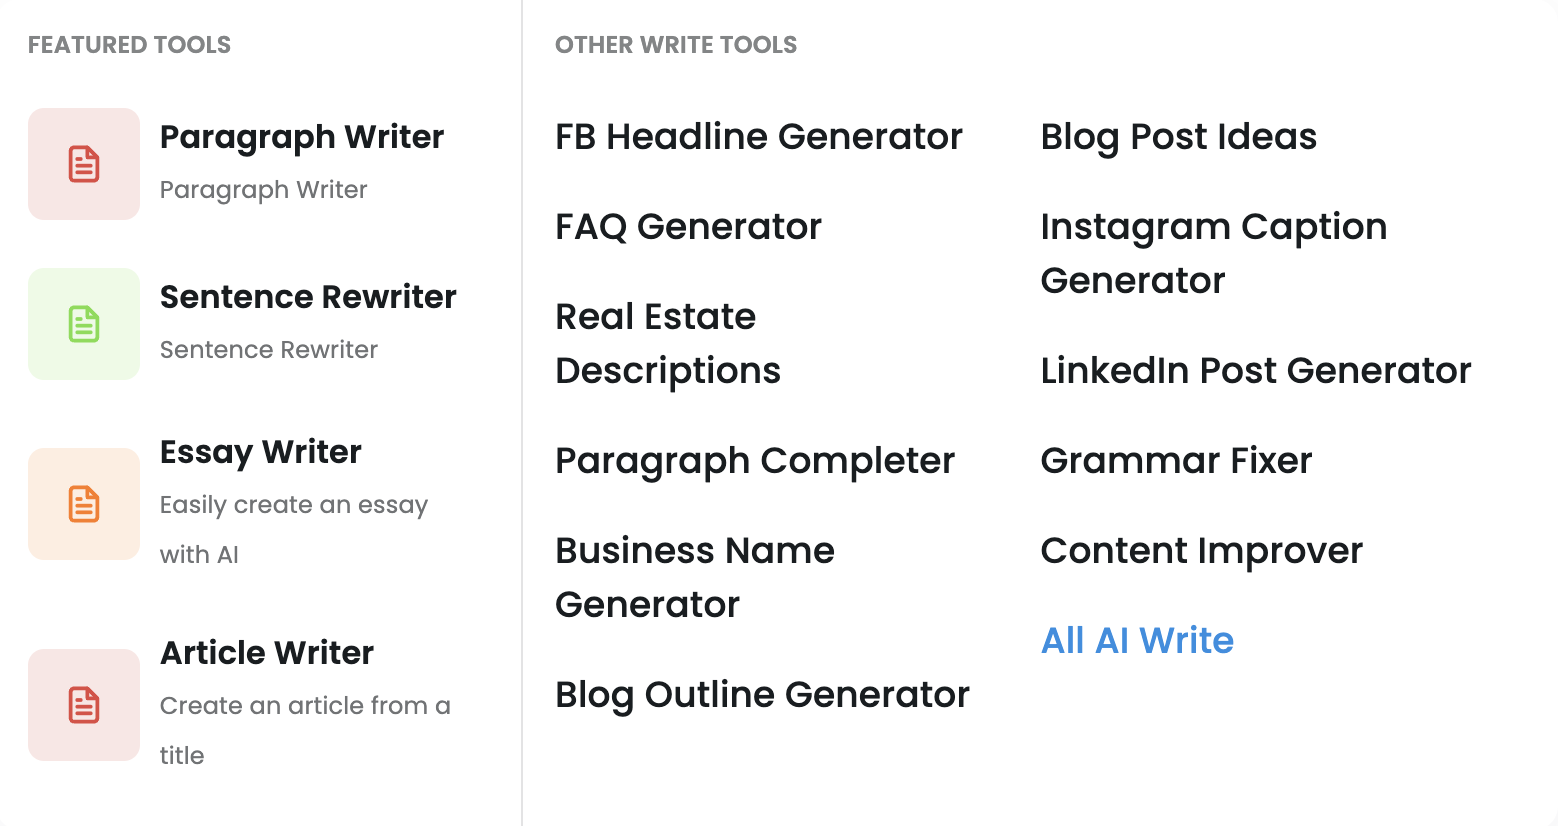Open the Sentence Rewriter featured tool title
Screen dimensions: 1558x826
pyautogui.click(x=308, y=297)
